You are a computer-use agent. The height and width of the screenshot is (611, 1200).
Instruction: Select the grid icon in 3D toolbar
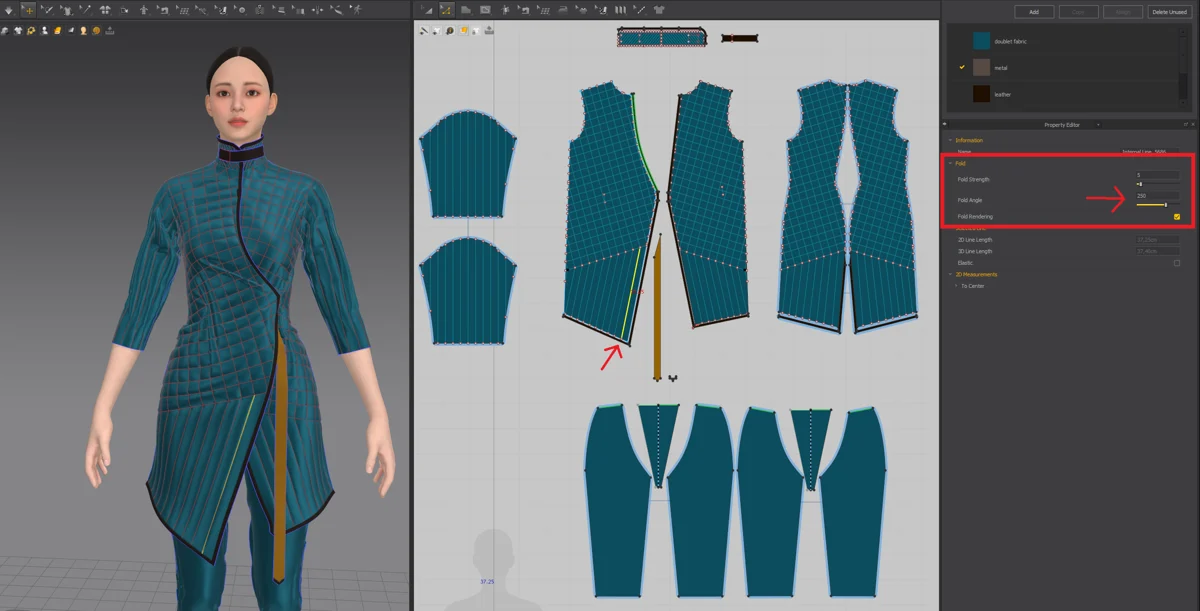pos(183,10)
